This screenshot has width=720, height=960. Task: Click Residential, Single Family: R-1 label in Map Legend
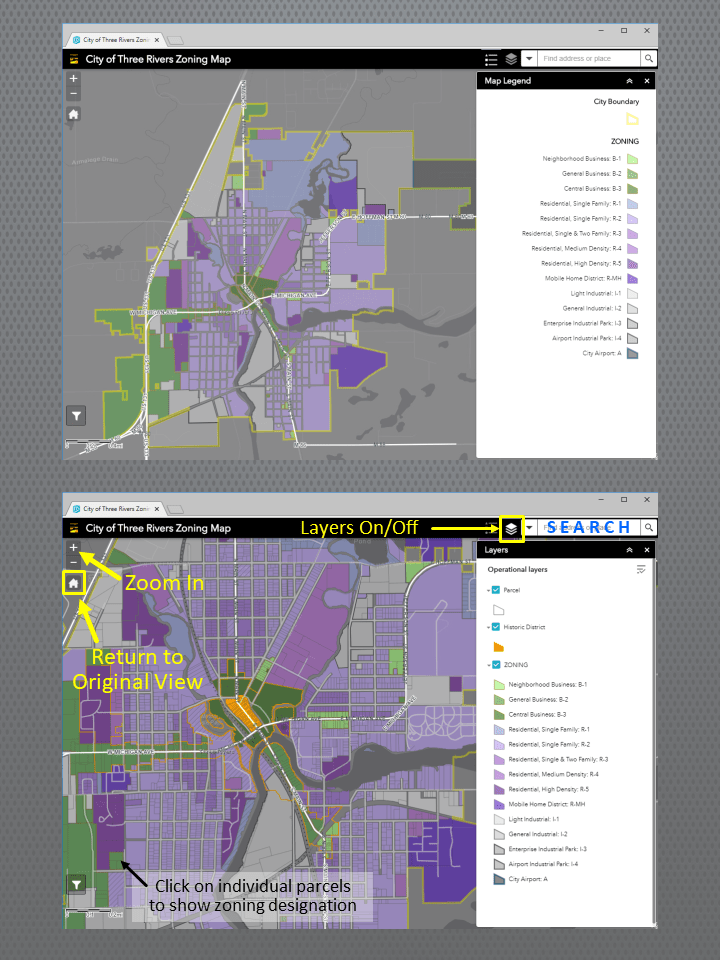tap(580, 203)
